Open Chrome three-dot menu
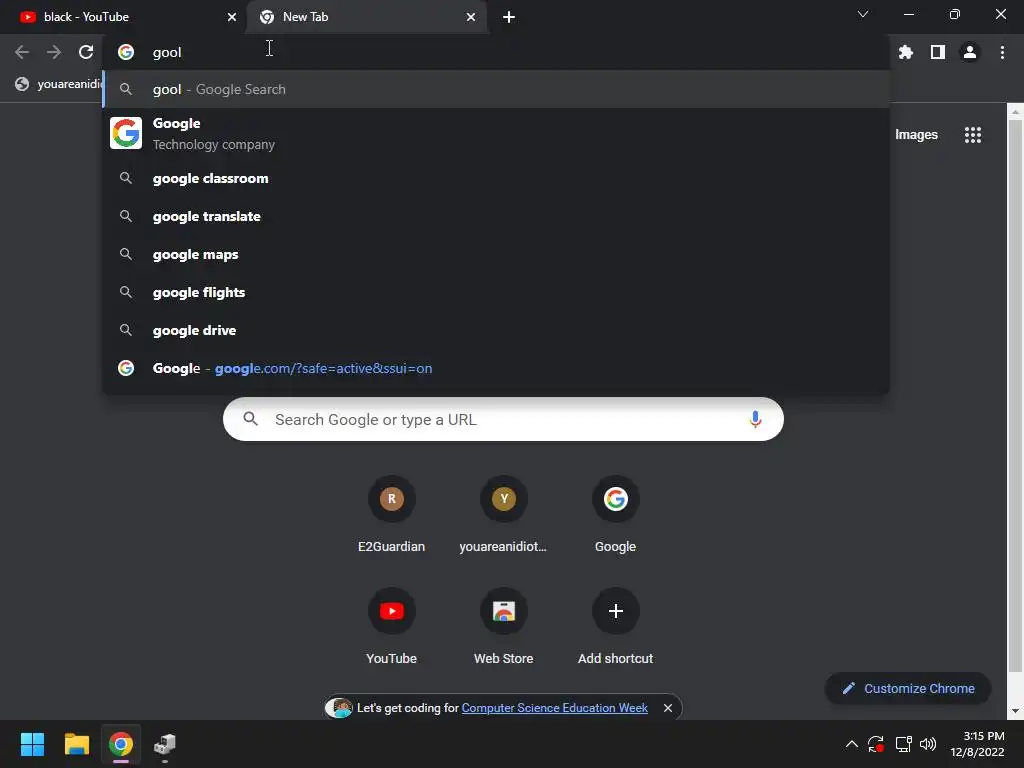Screen dimensions: 1024x768 (1002, 52)
